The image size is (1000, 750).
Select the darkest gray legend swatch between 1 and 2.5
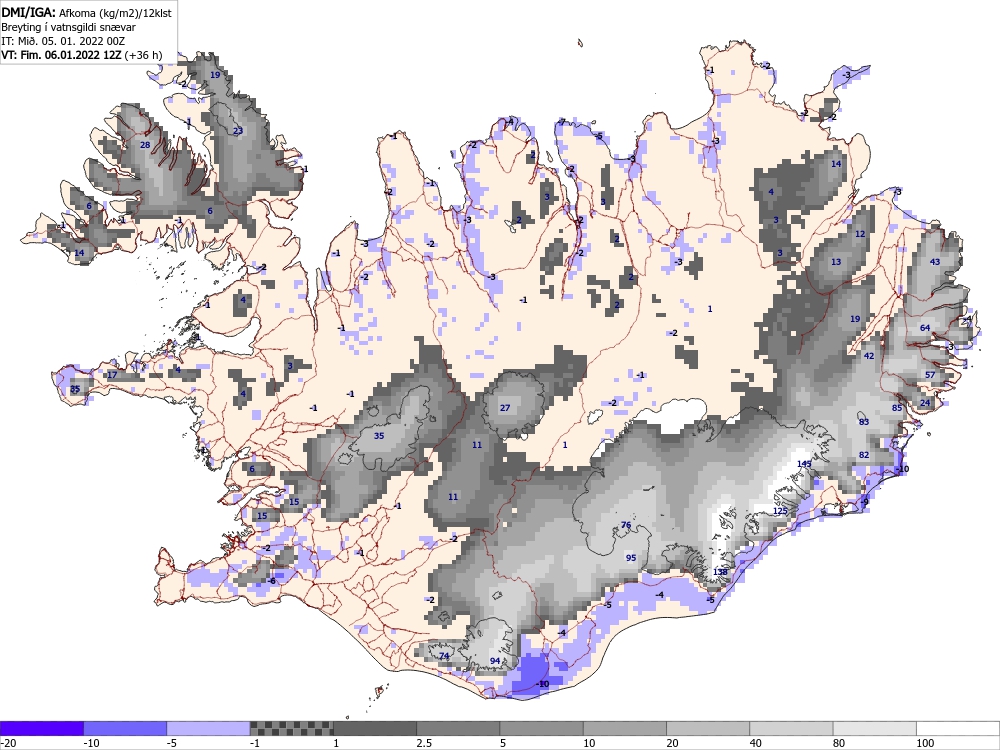click(x=375, y=728)
